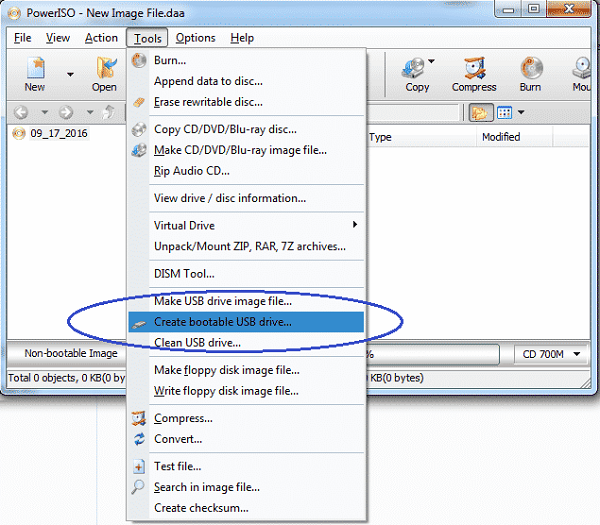
Task: Click the New toolbar icon
Action: 35,74
